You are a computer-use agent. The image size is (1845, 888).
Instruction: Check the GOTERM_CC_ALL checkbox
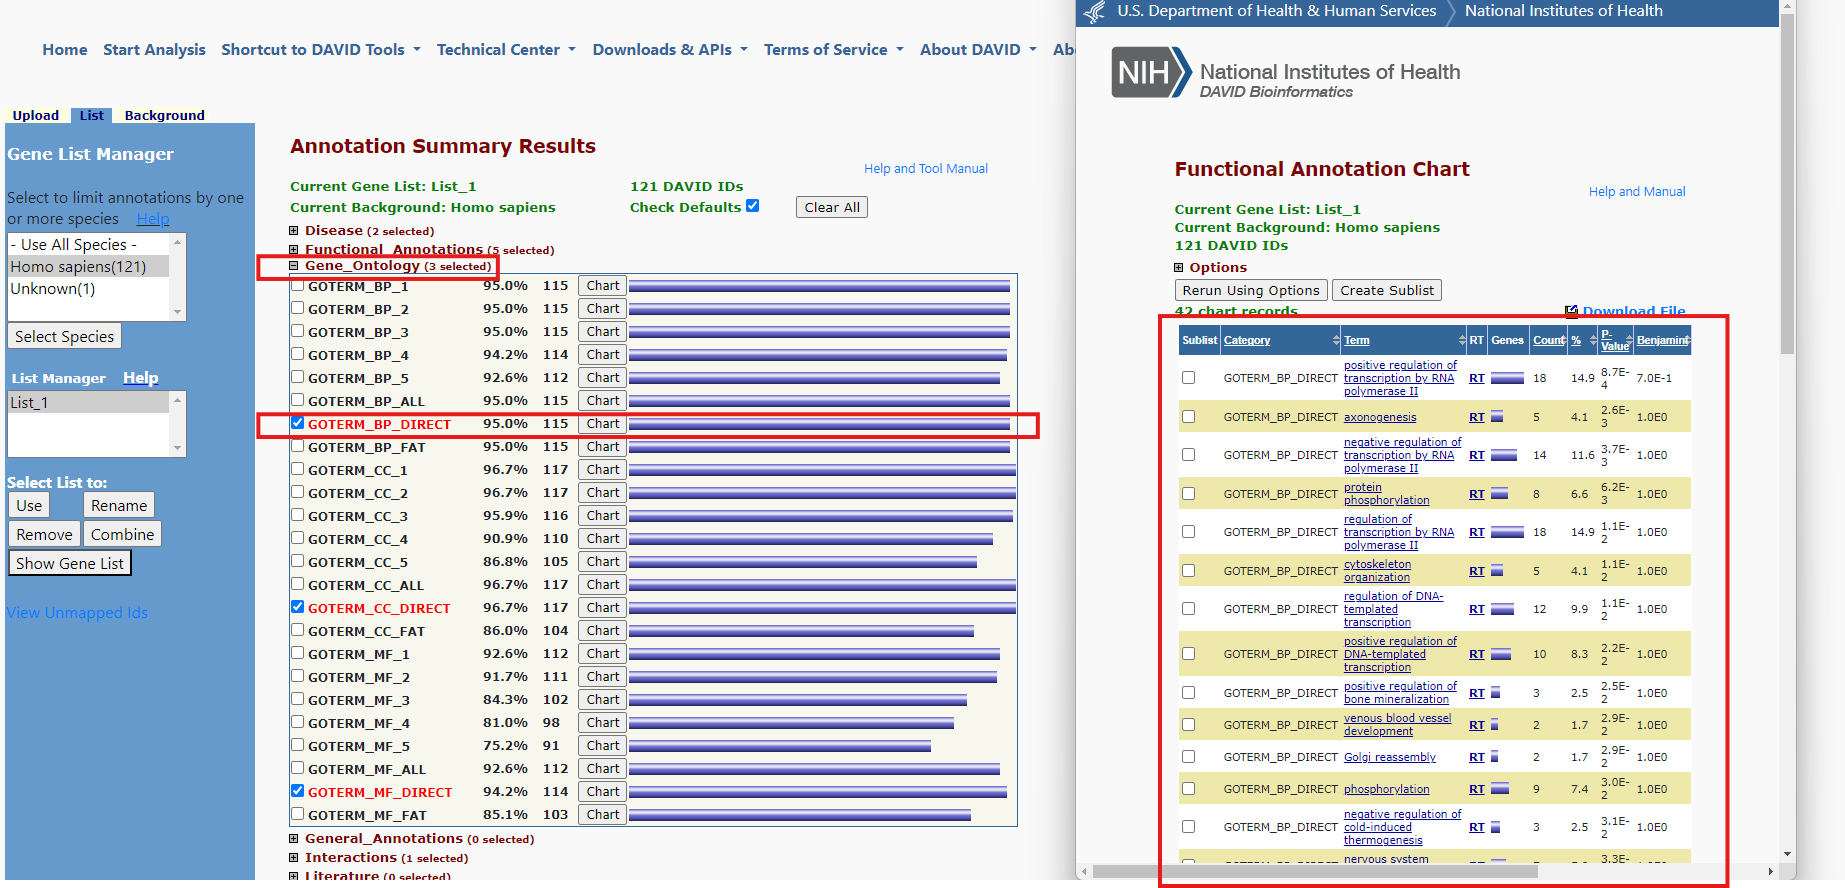pos(298,584)
